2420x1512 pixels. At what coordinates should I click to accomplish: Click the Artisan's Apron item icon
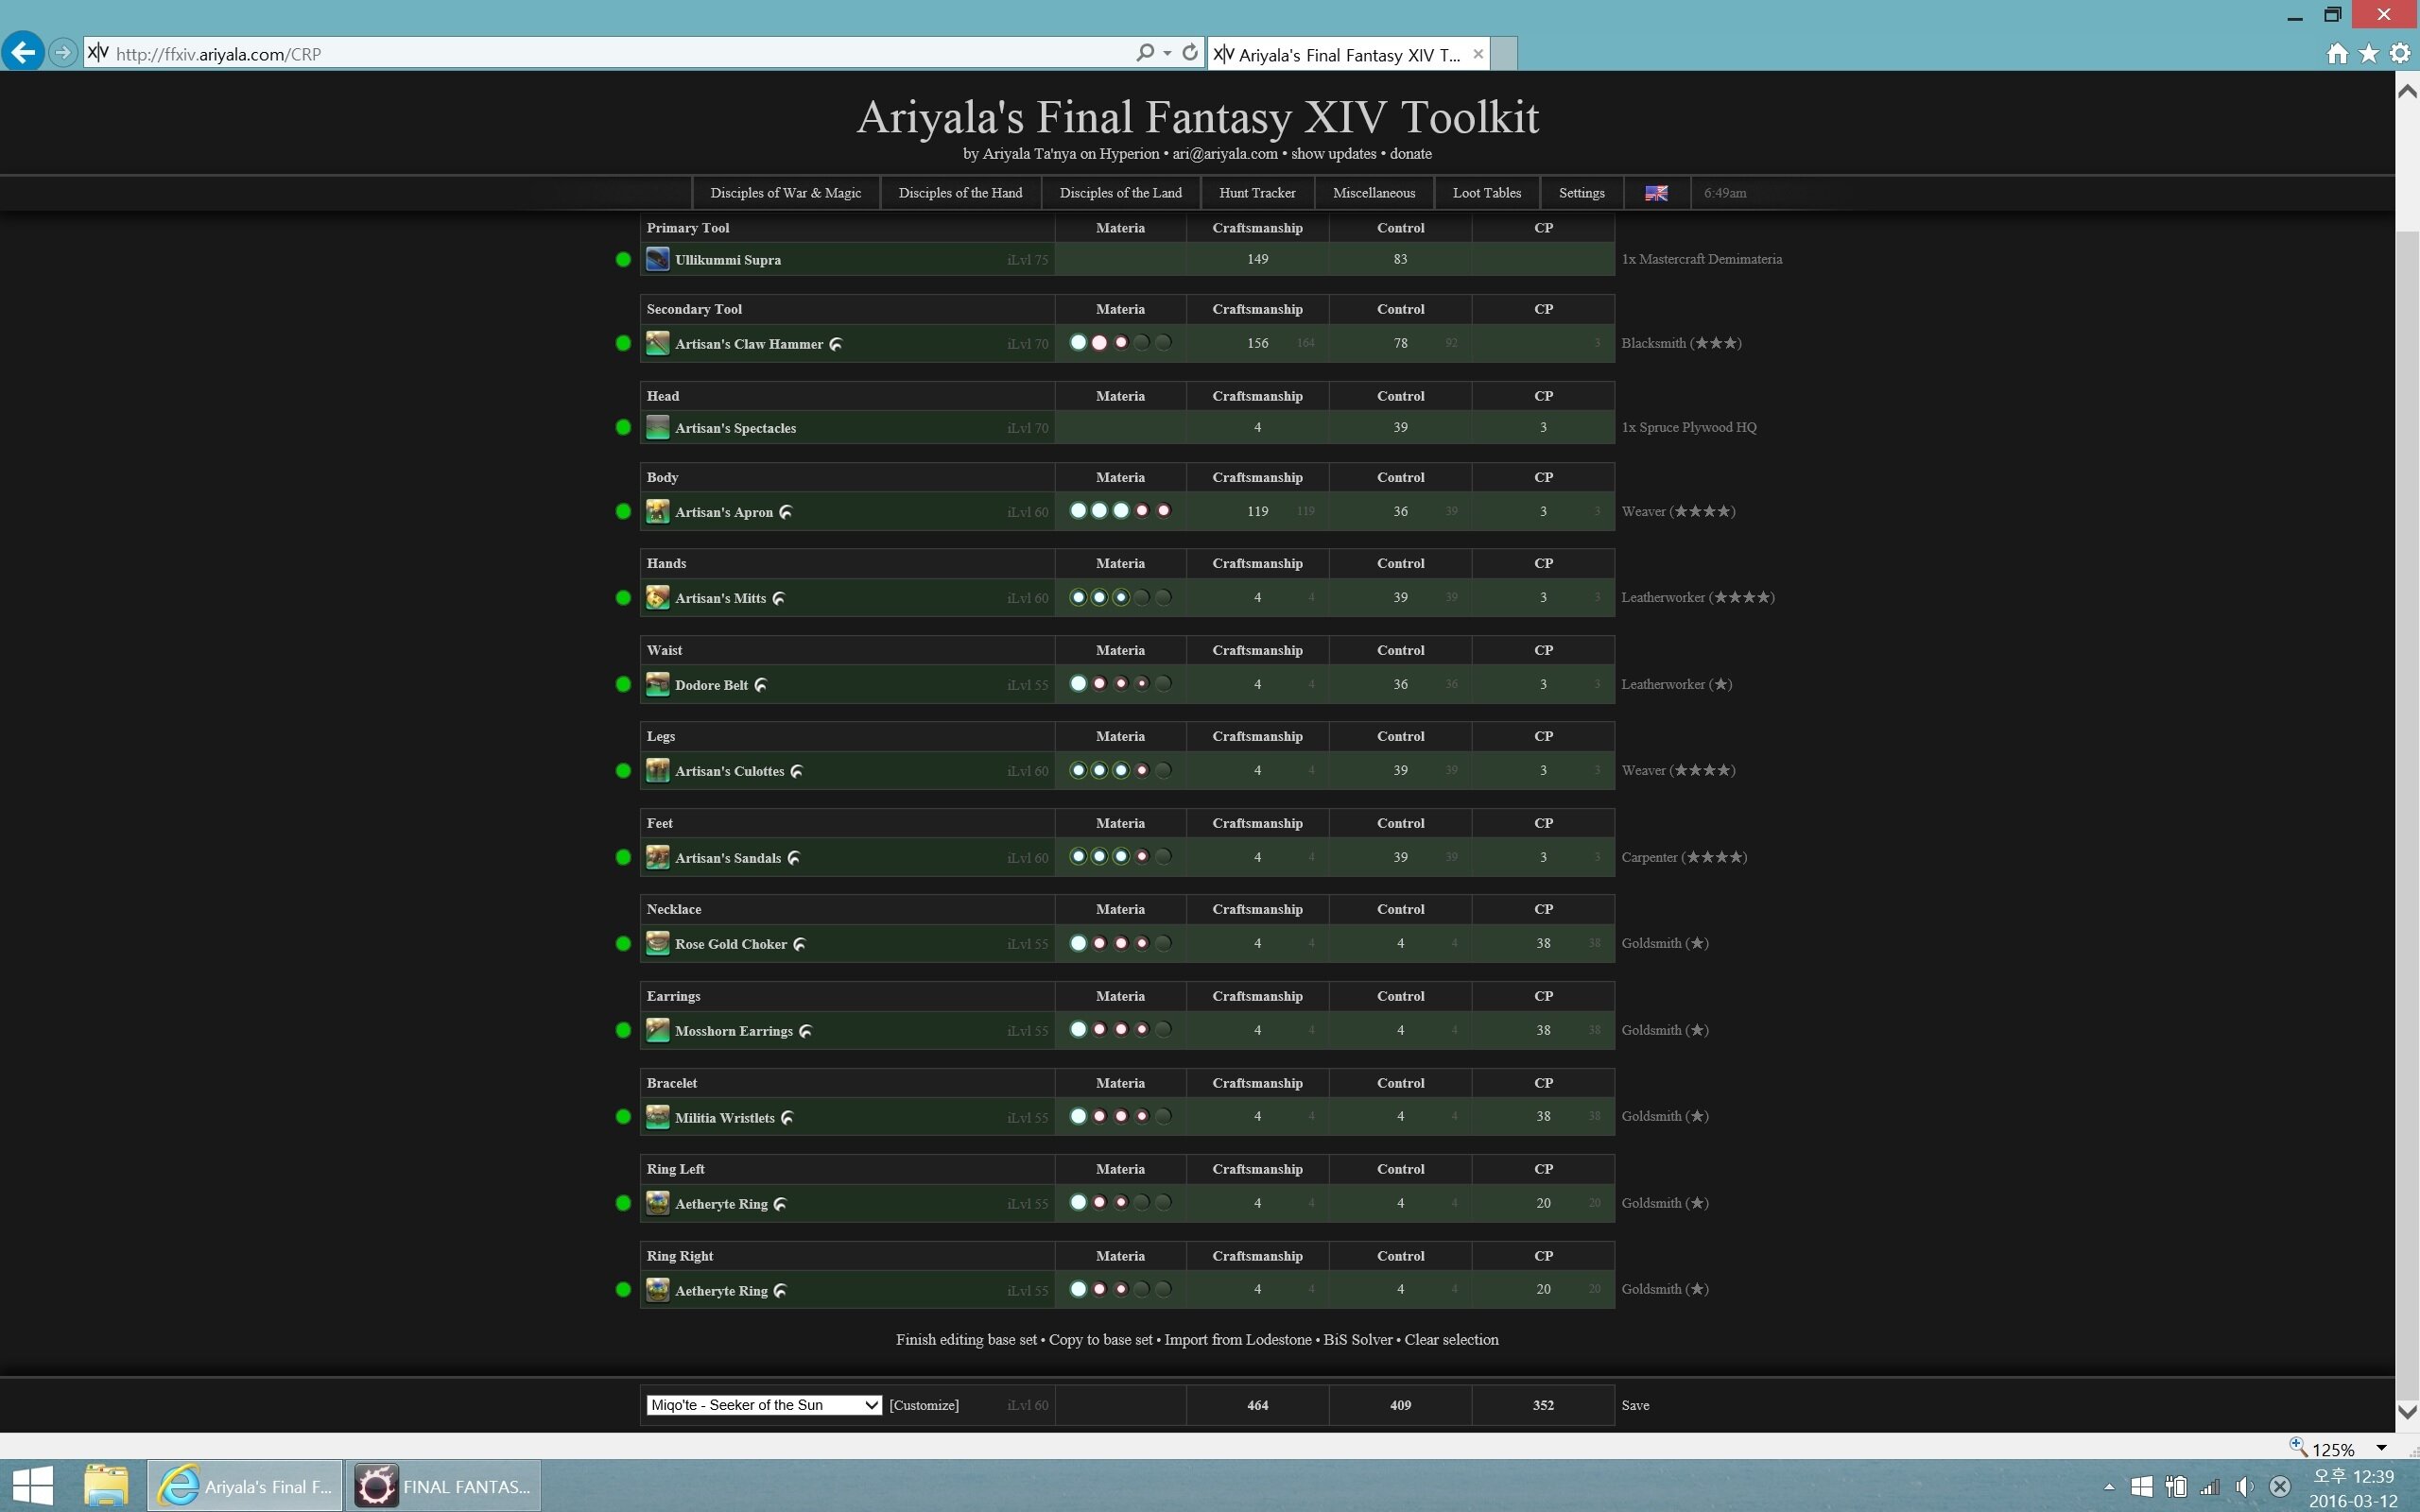657,511
